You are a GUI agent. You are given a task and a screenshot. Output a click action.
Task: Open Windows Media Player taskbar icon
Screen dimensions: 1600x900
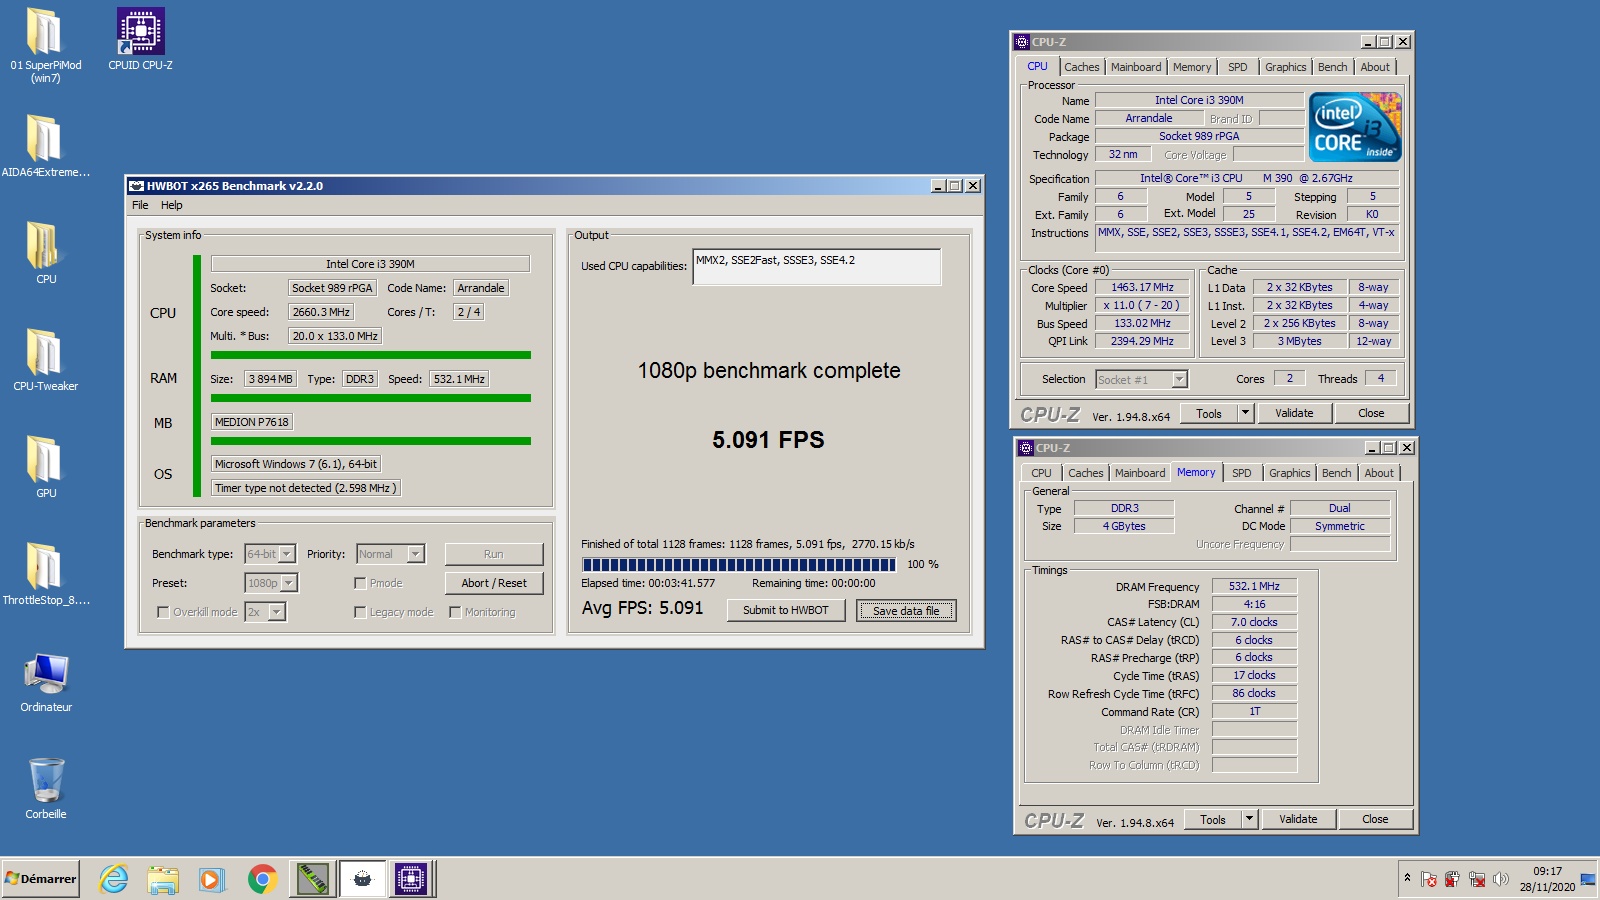211,879
